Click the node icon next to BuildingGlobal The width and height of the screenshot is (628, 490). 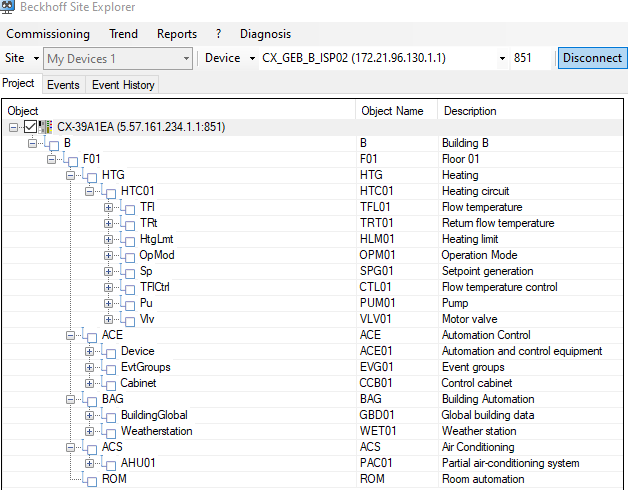pyautogui.click(x=109, y=416)
